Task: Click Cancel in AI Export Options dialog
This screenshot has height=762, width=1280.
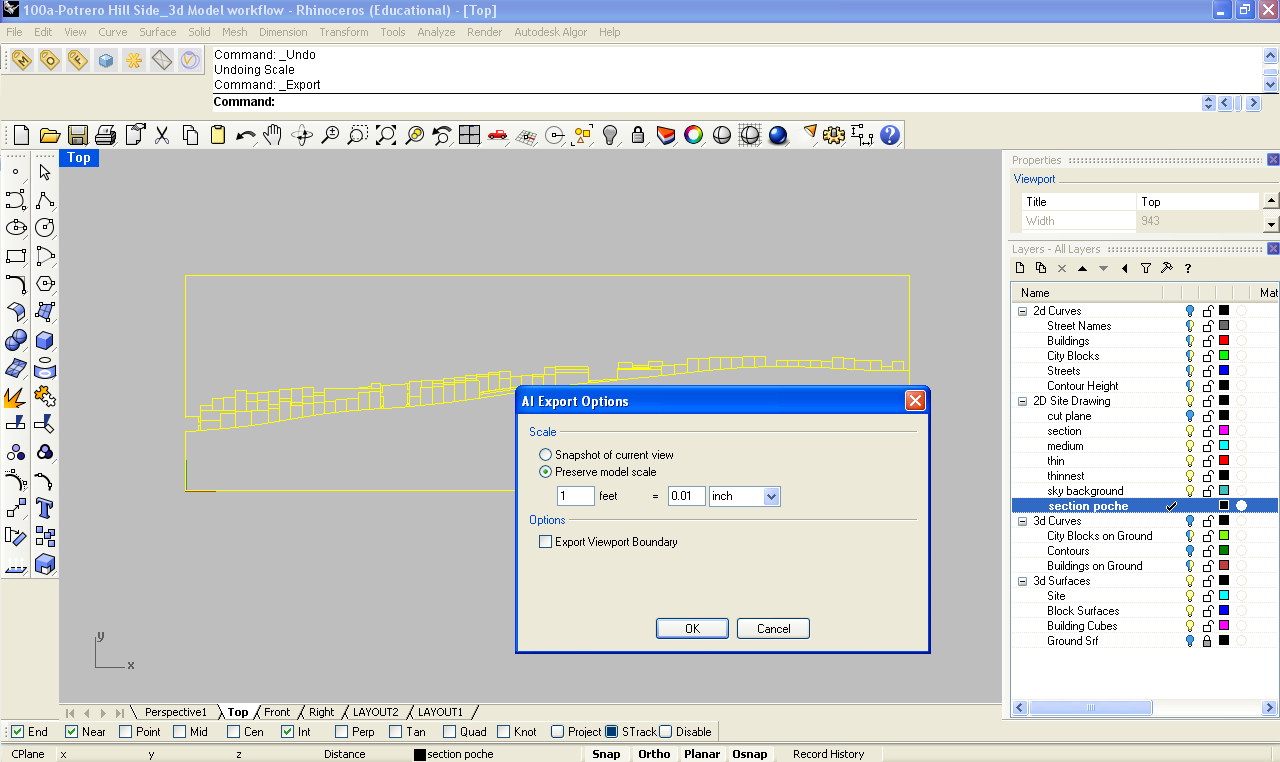Action: 773,629
